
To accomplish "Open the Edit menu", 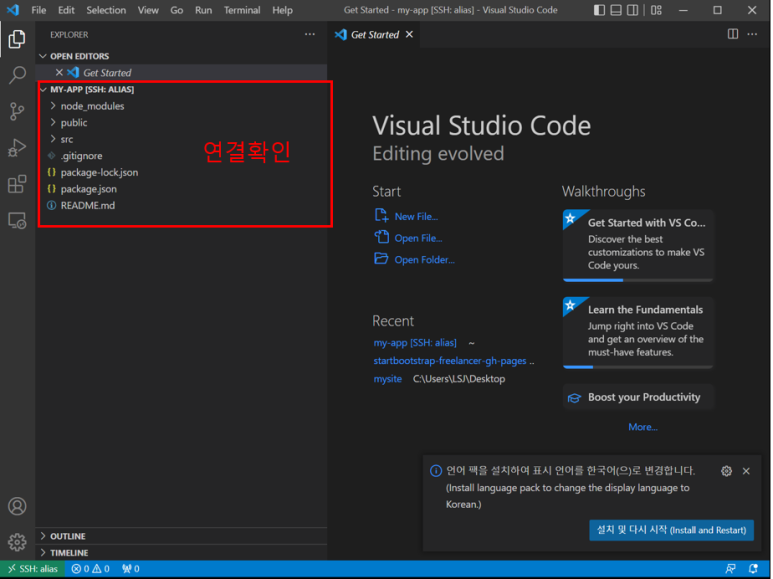I will pyautogui.click(x=66, y=10).
